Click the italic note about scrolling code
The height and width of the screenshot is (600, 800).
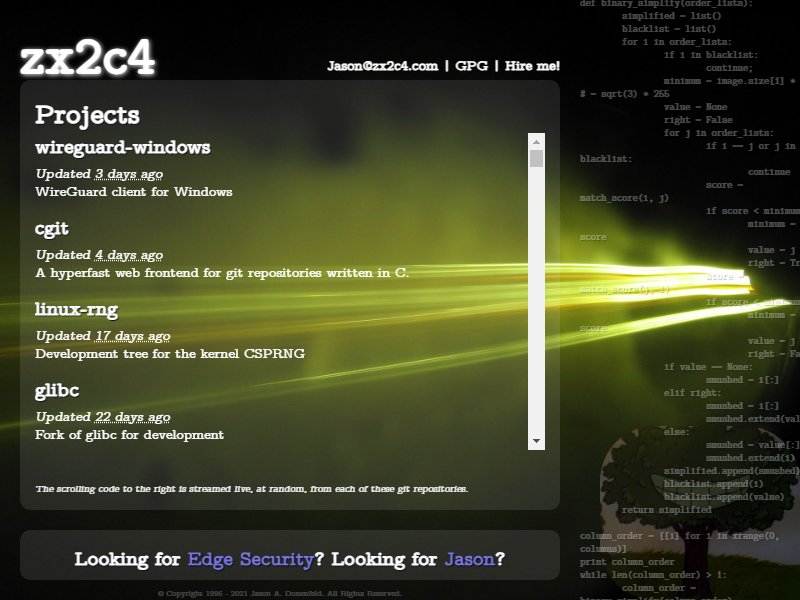pyautogui.click(x=252, y=489)
